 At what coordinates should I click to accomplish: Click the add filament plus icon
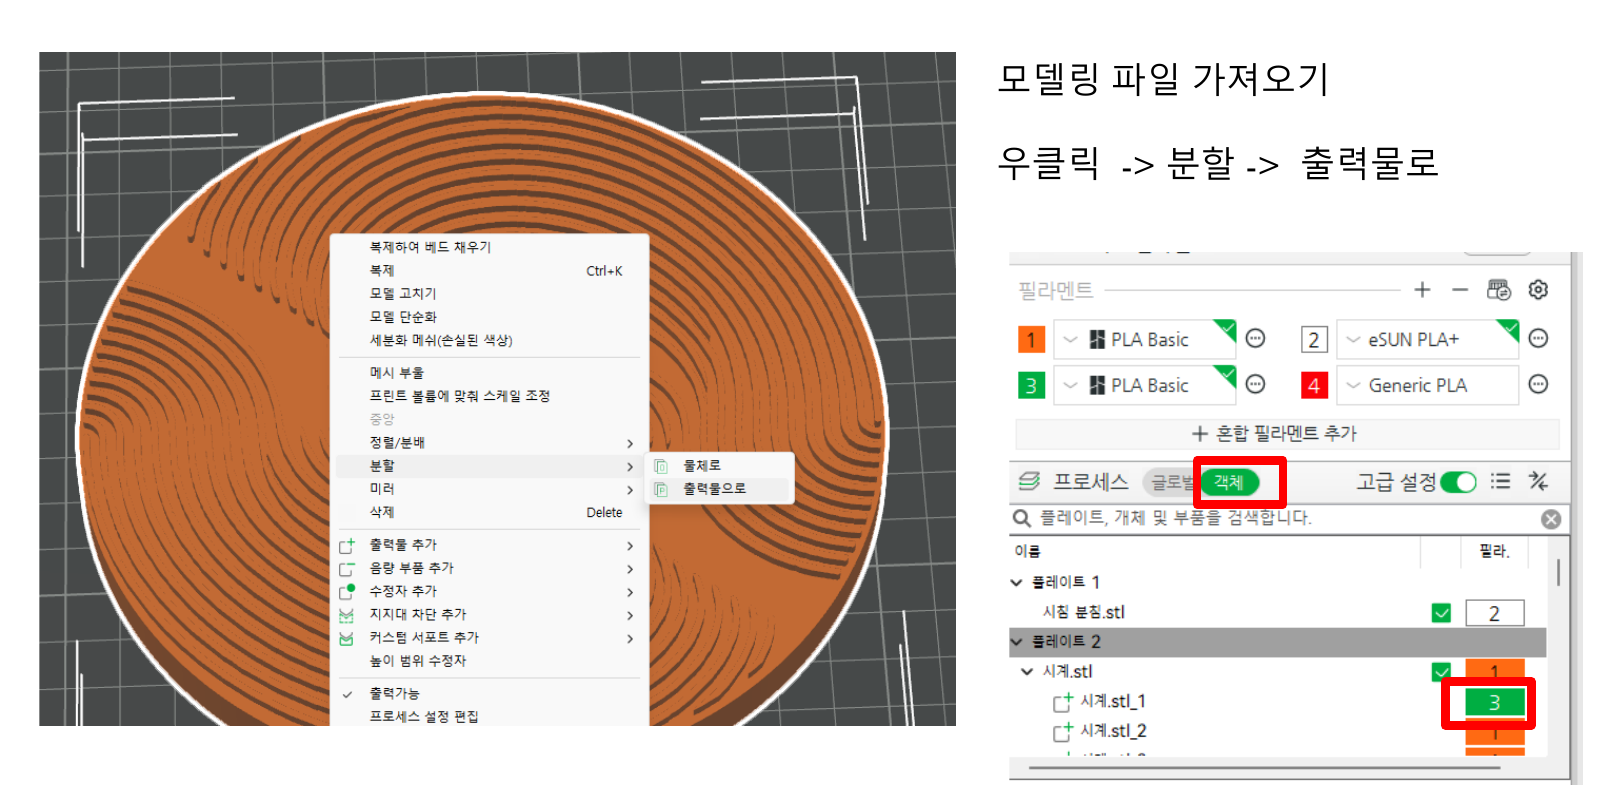pyautogui.click(x=1422, y=290)
